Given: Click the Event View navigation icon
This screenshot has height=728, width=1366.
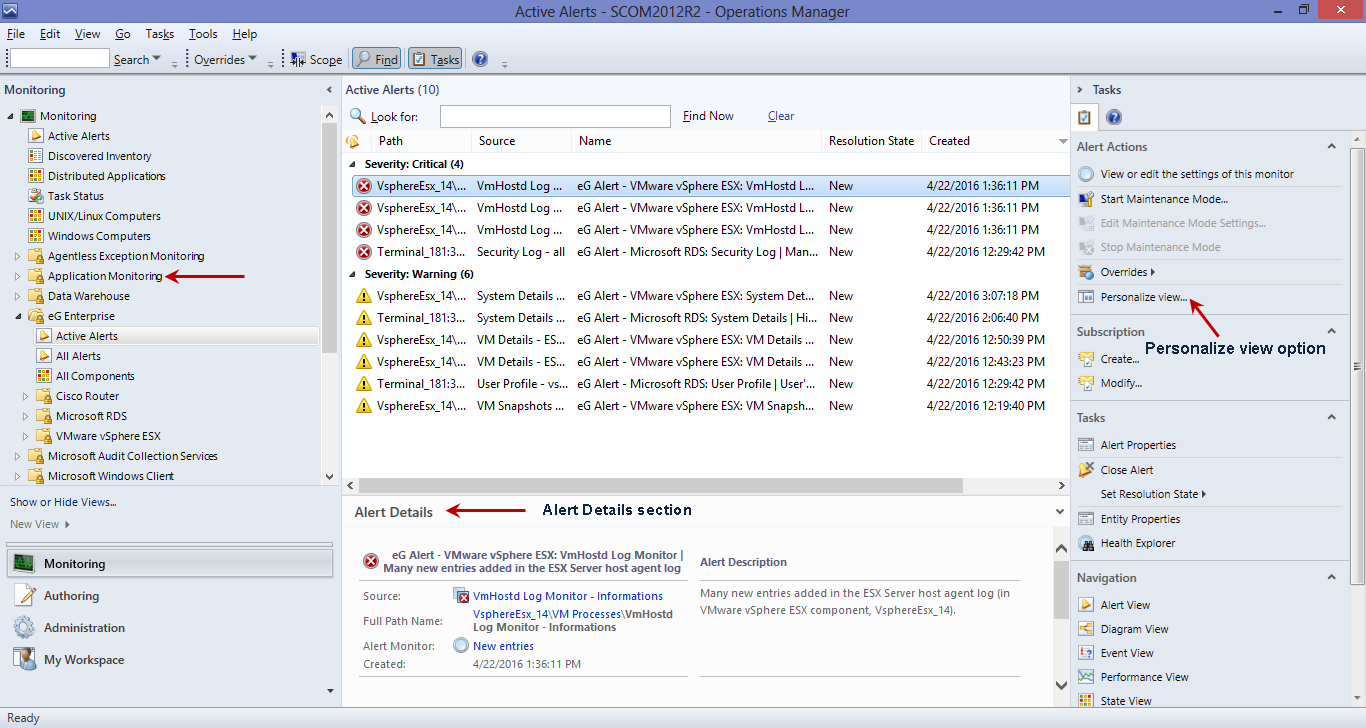Looking at the screenshot, I should click(x=1086, y=653).
